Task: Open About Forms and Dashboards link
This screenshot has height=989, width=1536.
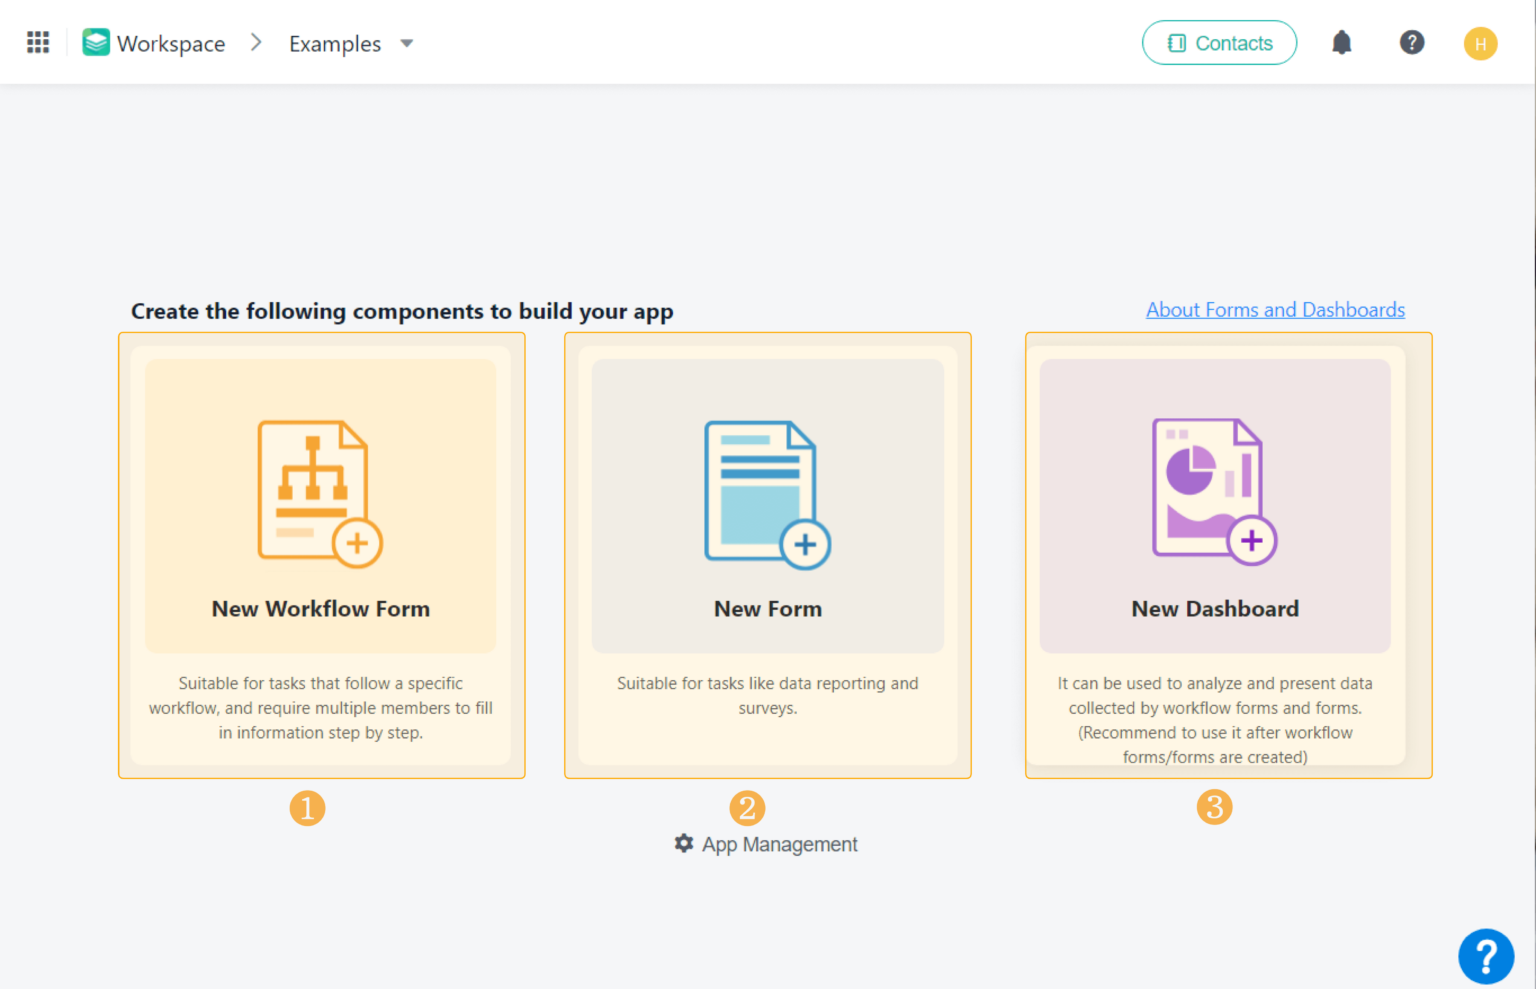Action: pyautogui.click(x=1275, y=309)
